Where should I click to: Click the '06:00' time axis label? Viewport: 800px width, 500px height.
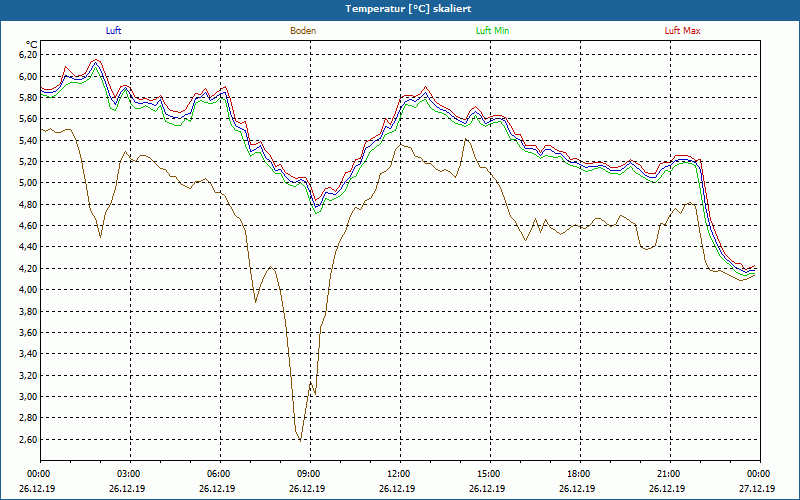point(220,474)
